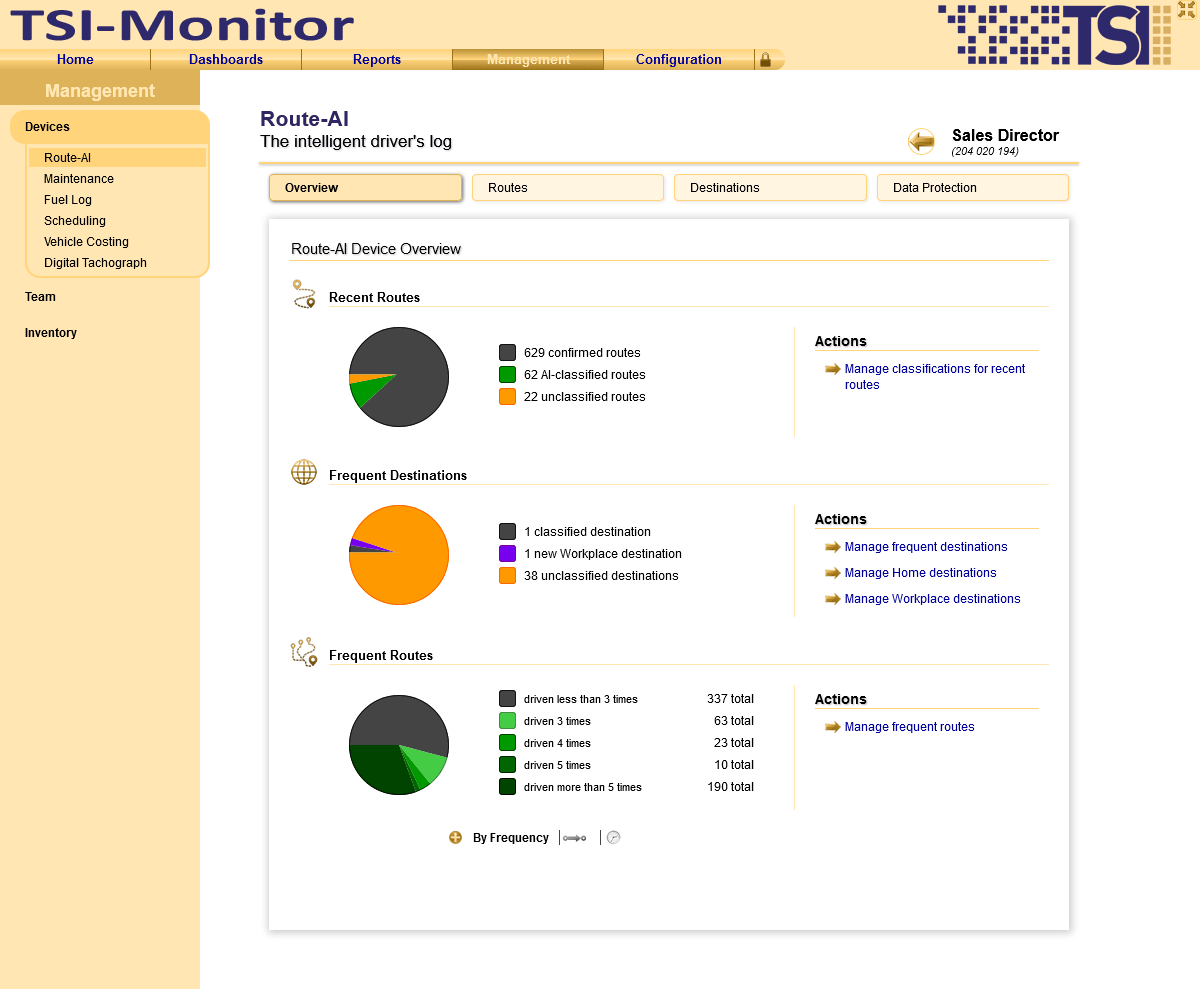Click the By Frequency view label

click(511, 838)
